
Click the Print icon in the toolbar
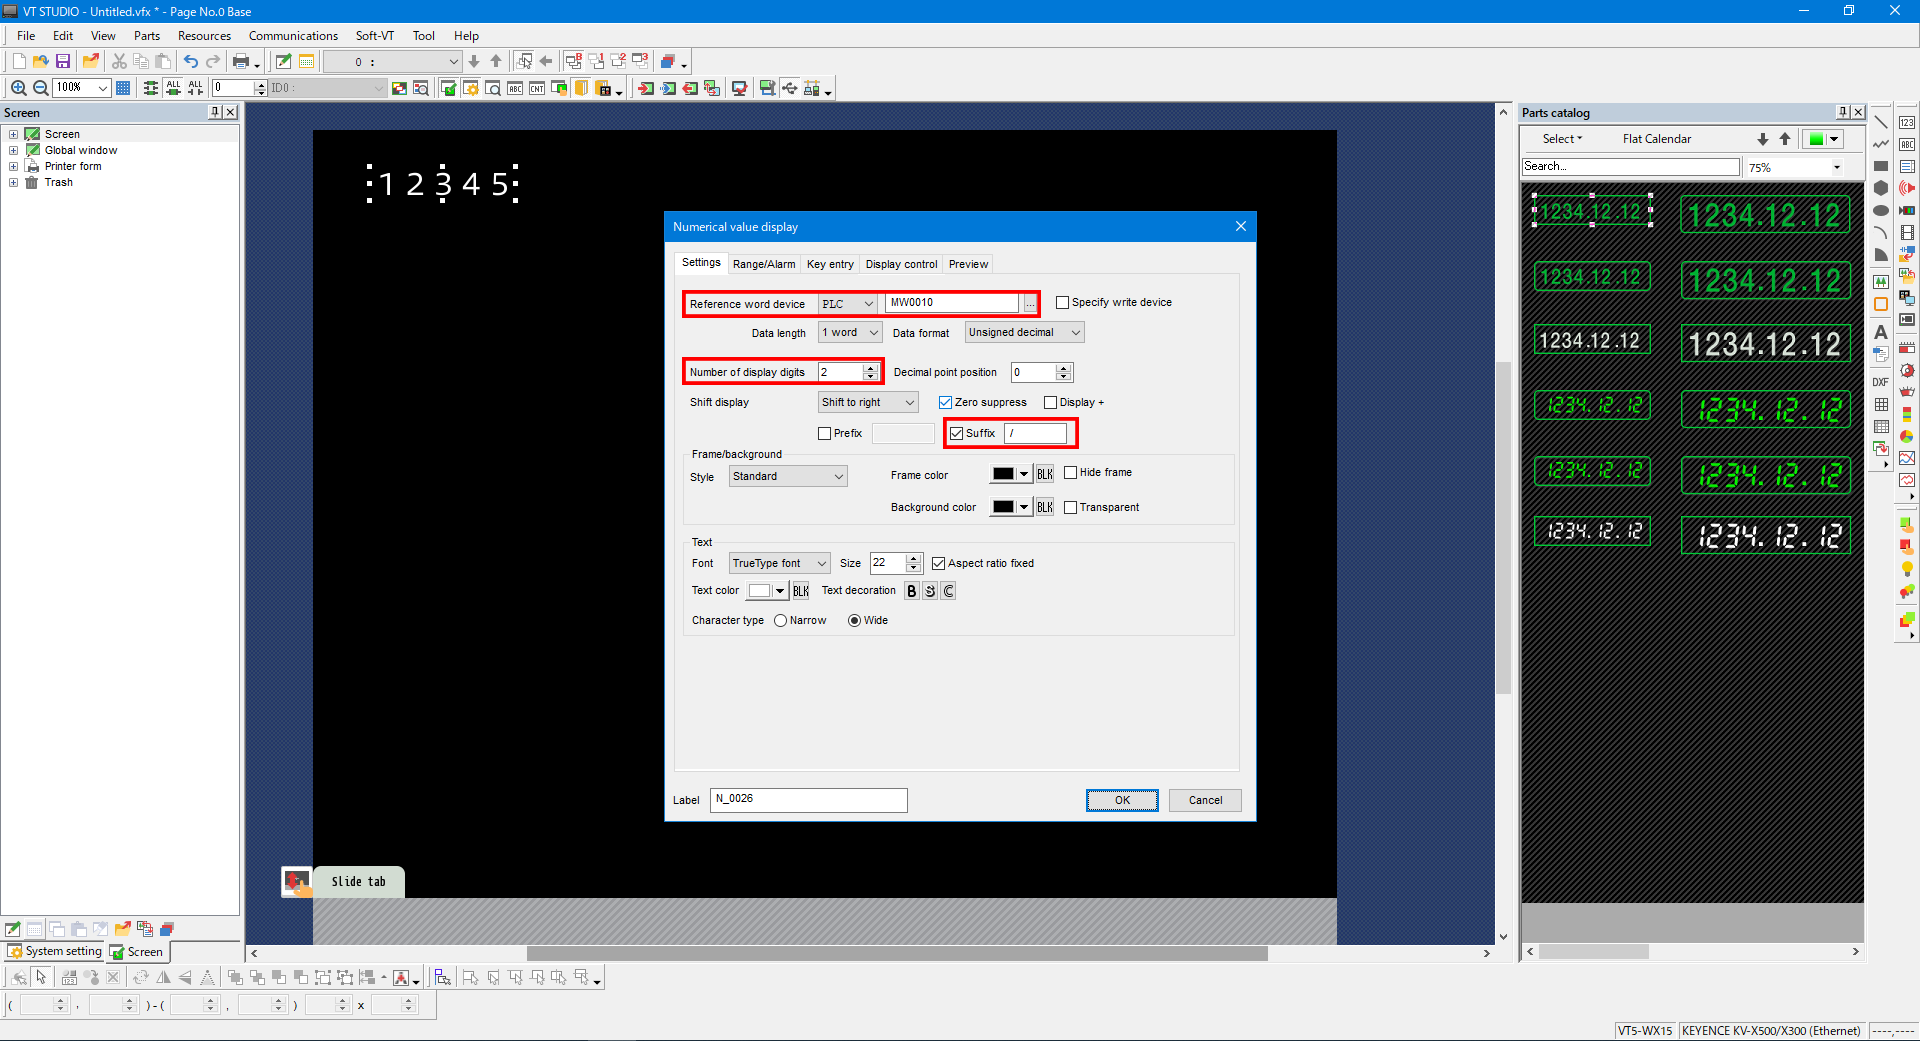[241, 62]
